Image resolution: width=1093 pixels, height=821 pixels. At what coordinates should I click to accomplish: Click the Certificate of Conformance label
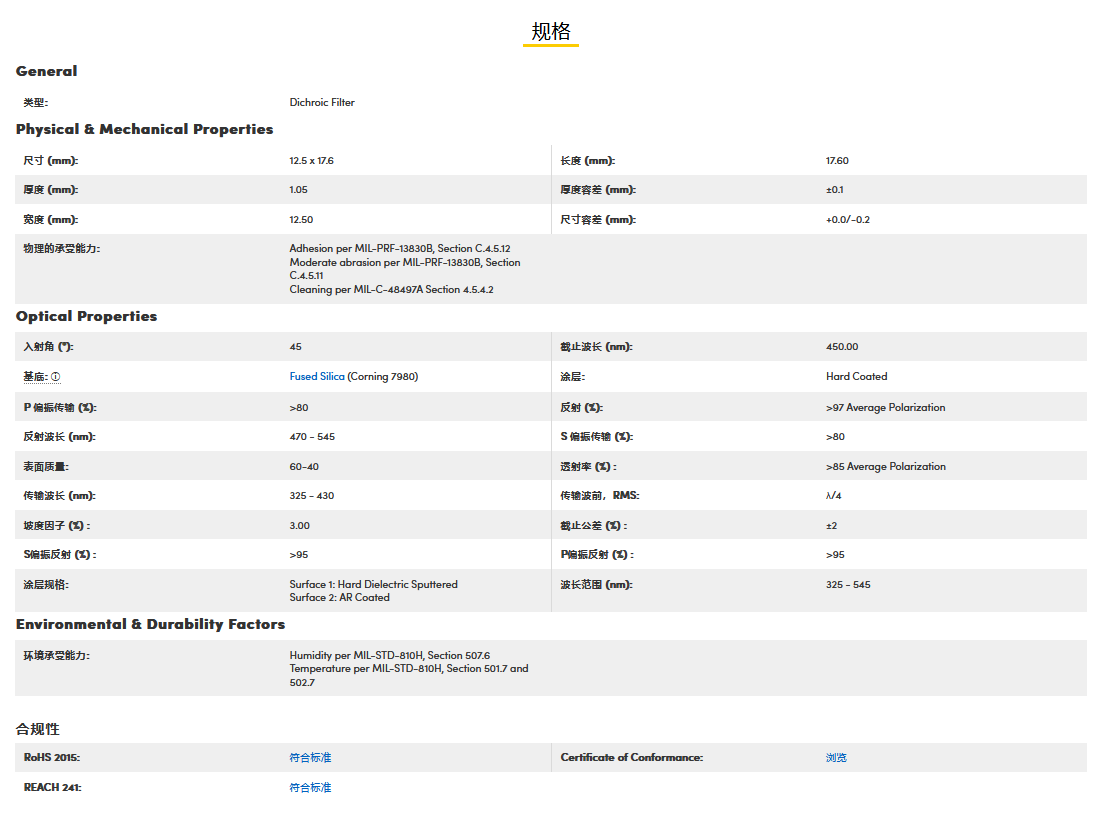(631, 758)
